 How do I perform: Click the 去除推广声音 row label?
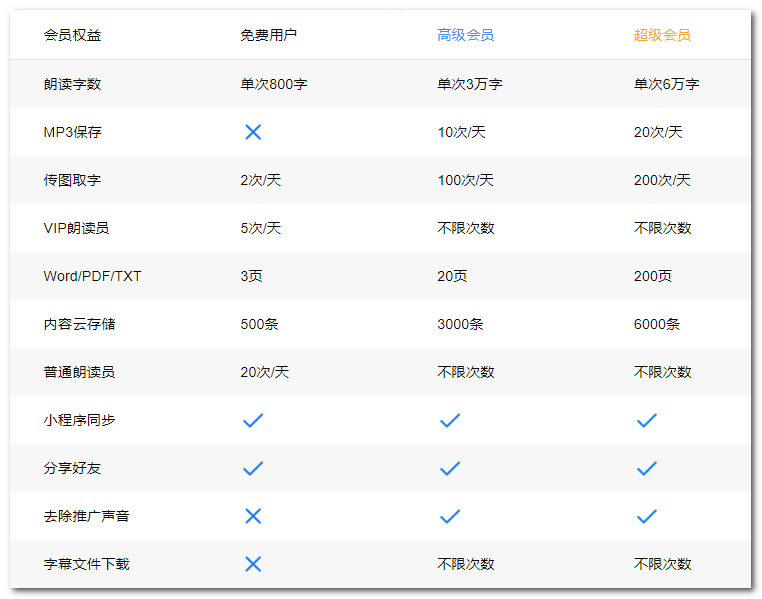pos(87,516)
